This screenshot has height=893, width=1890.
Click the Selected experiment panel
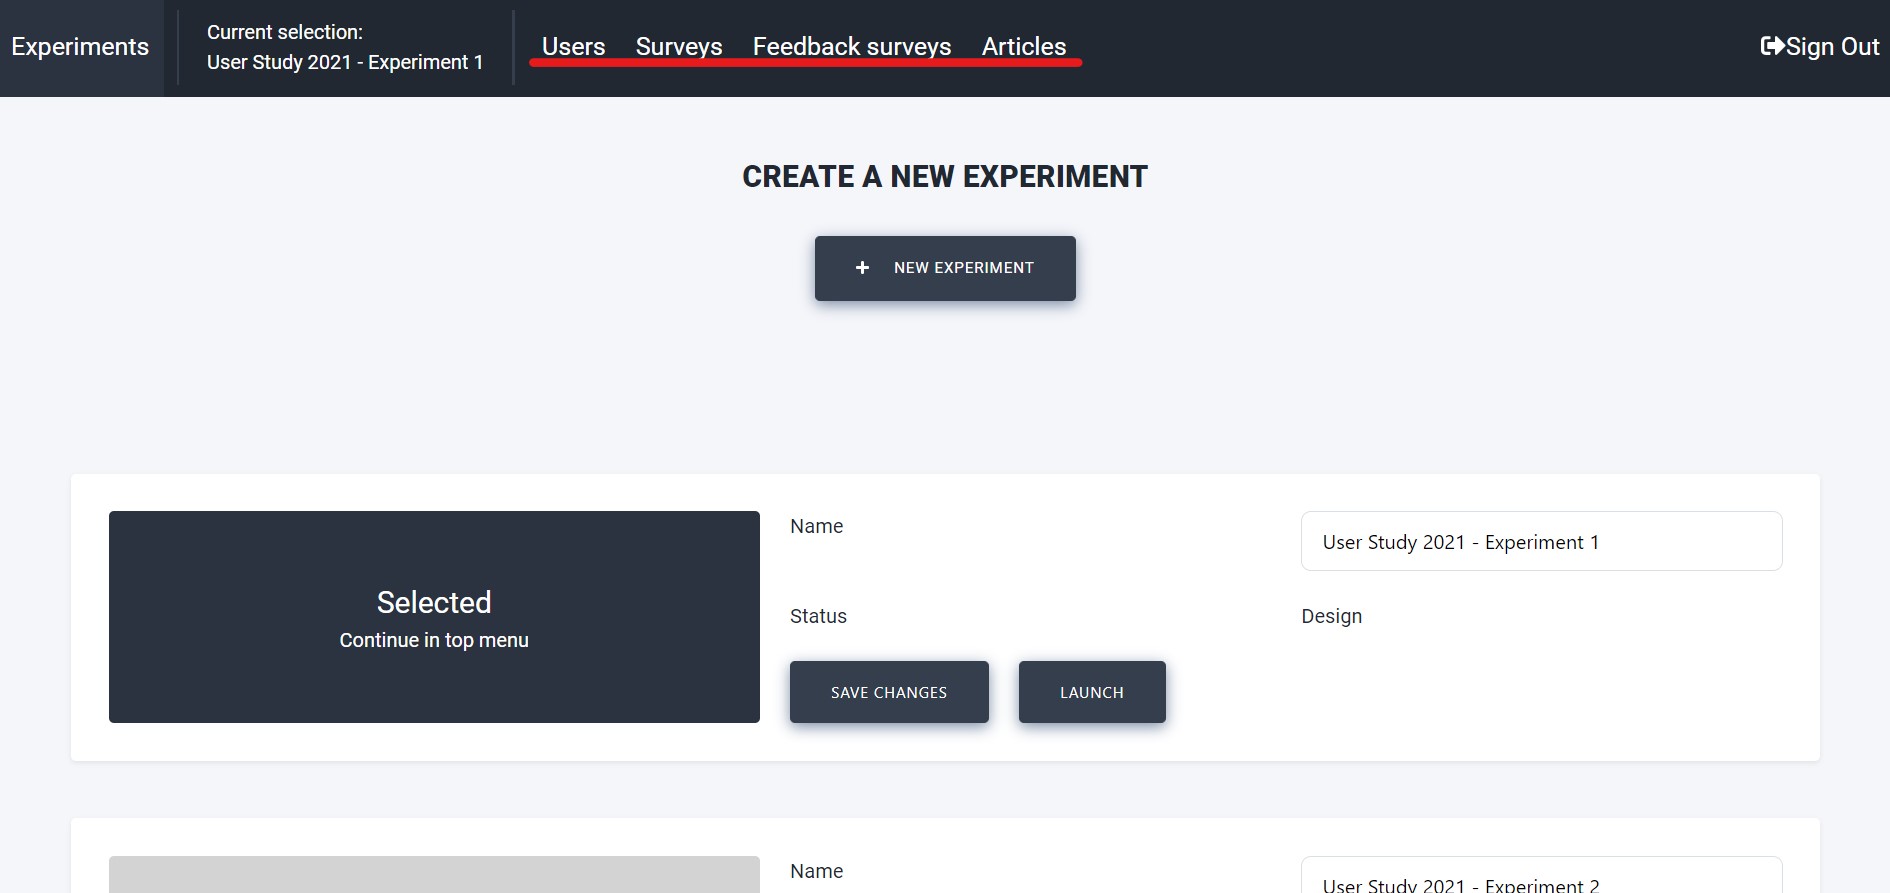click(434, 617)
